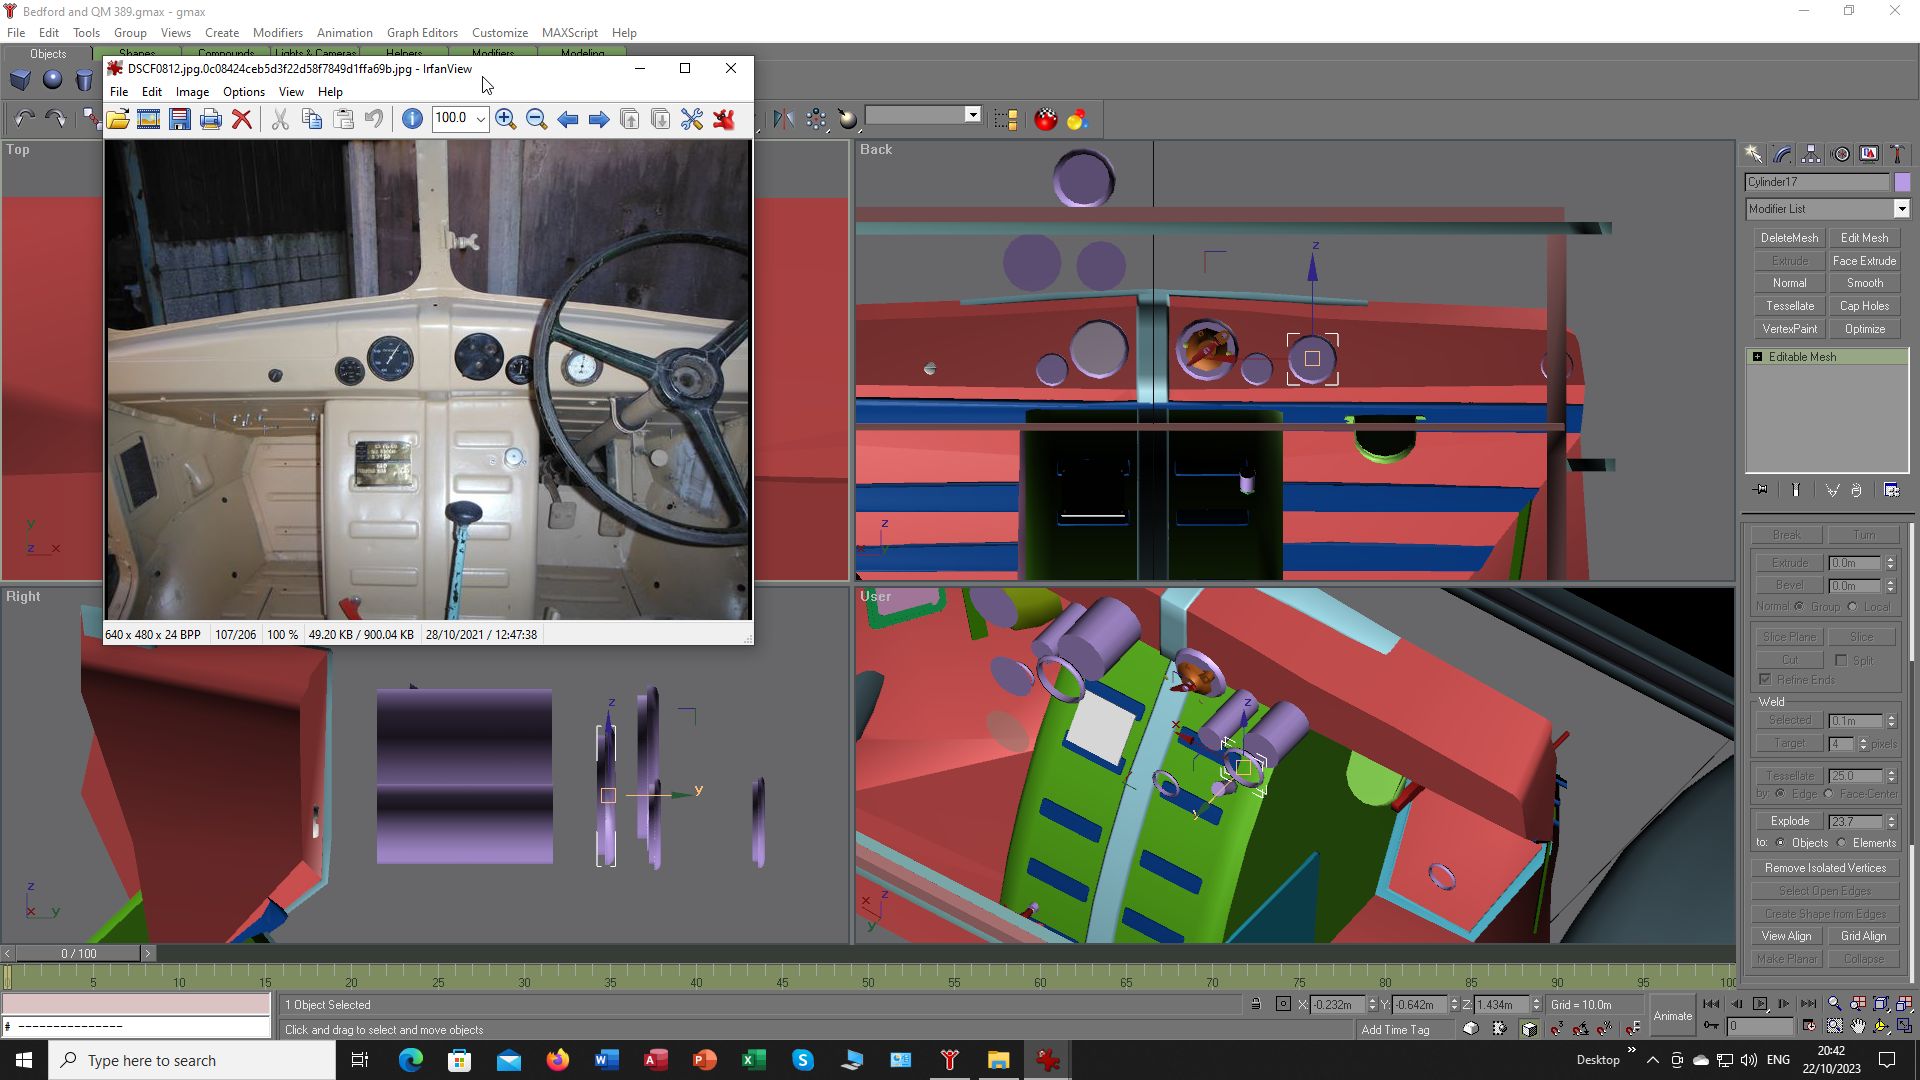This screenshot has width=1920, height=1080.
Task: Select the Elements explode radio button
Action: 1842,843
